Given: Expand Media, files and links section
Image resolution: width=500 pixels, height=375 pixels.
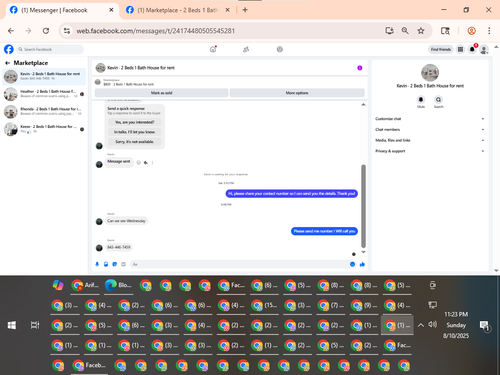Looking at the screenshot, I should 429,140.
